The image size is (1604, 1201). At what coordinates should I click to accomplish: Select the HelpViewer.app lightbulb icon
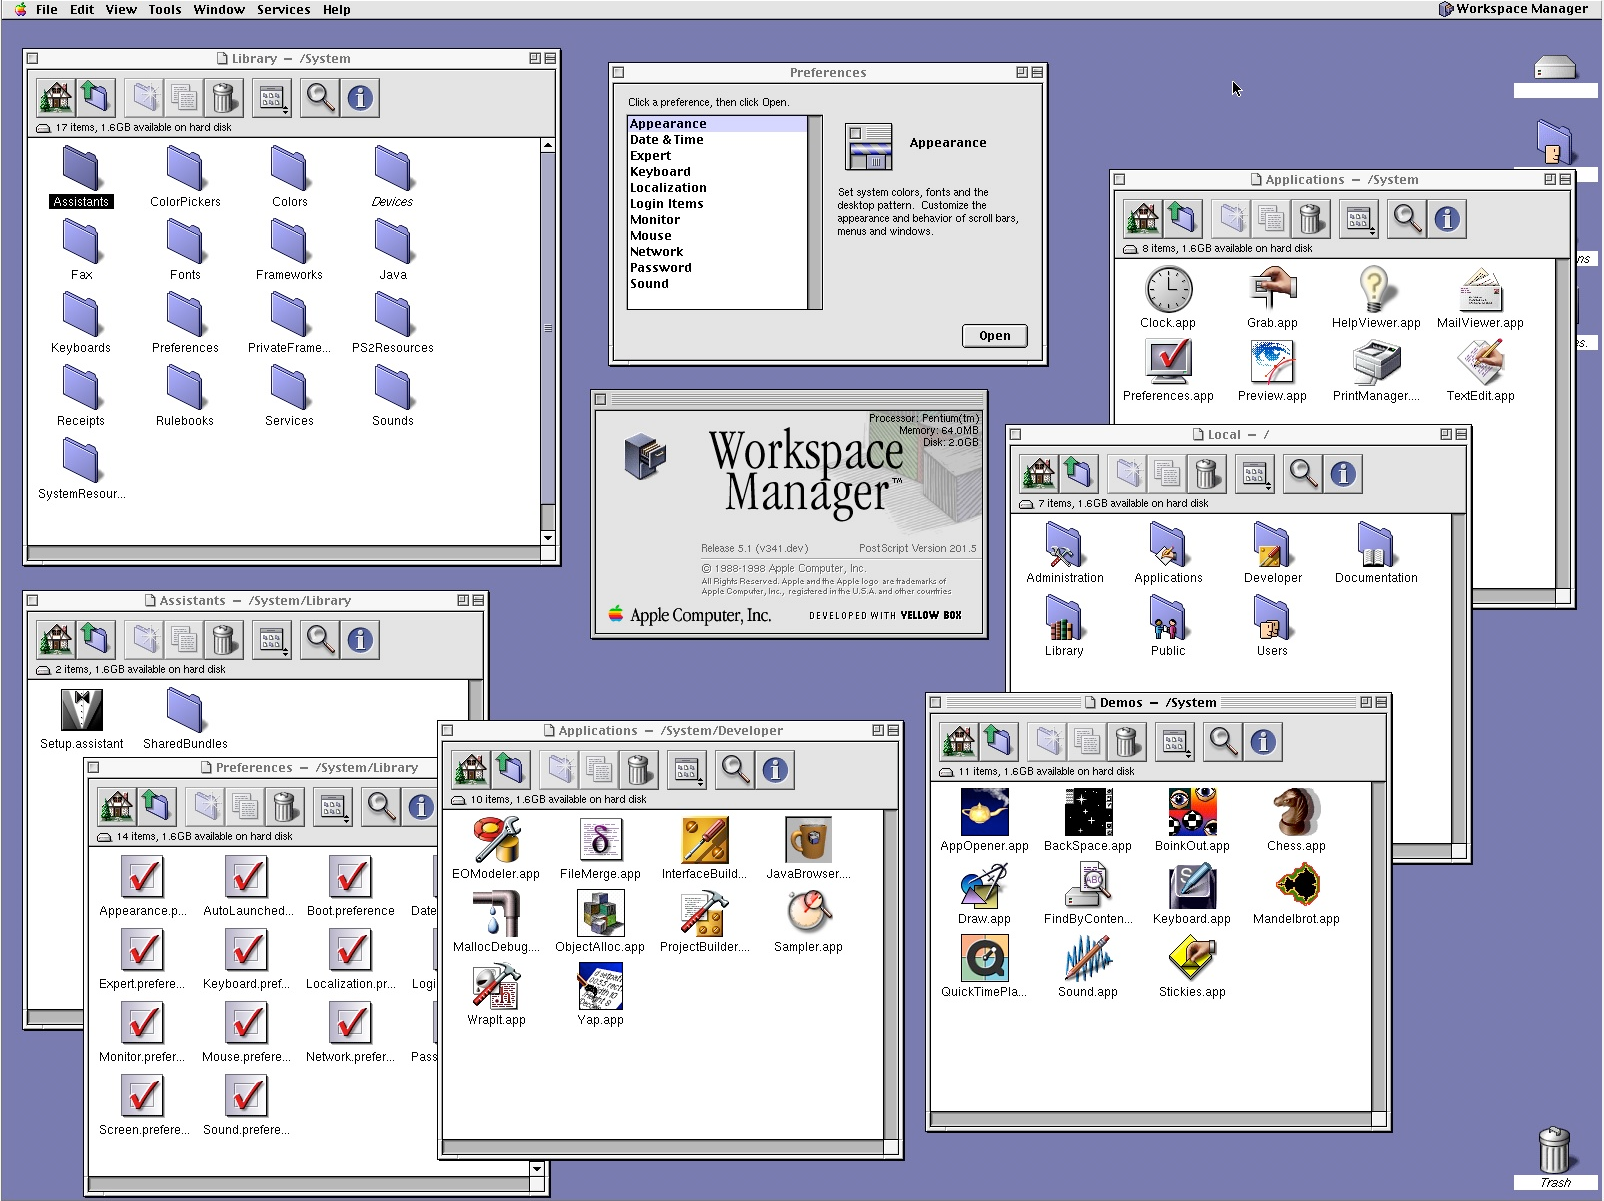tap(1376, 290)
